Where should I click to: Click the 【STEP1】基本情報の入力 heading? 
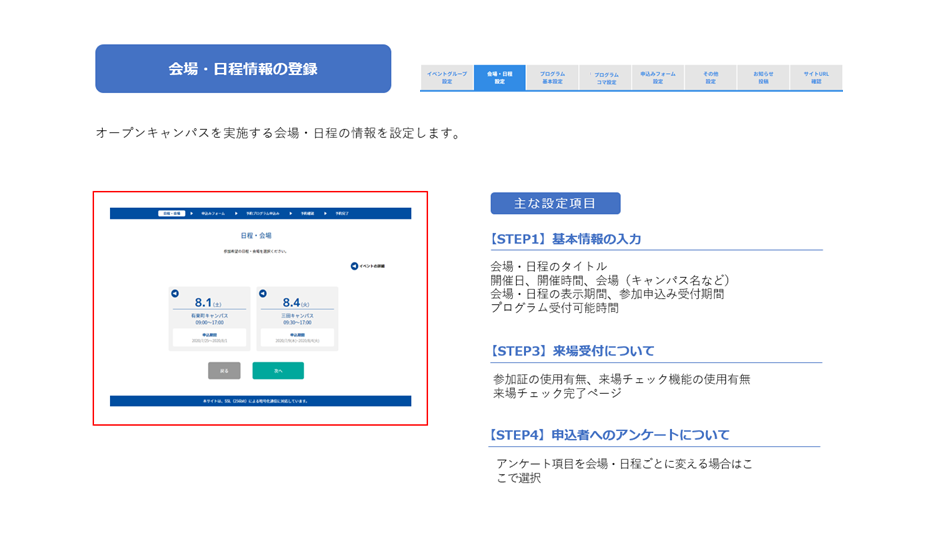[x=565, y=239]
